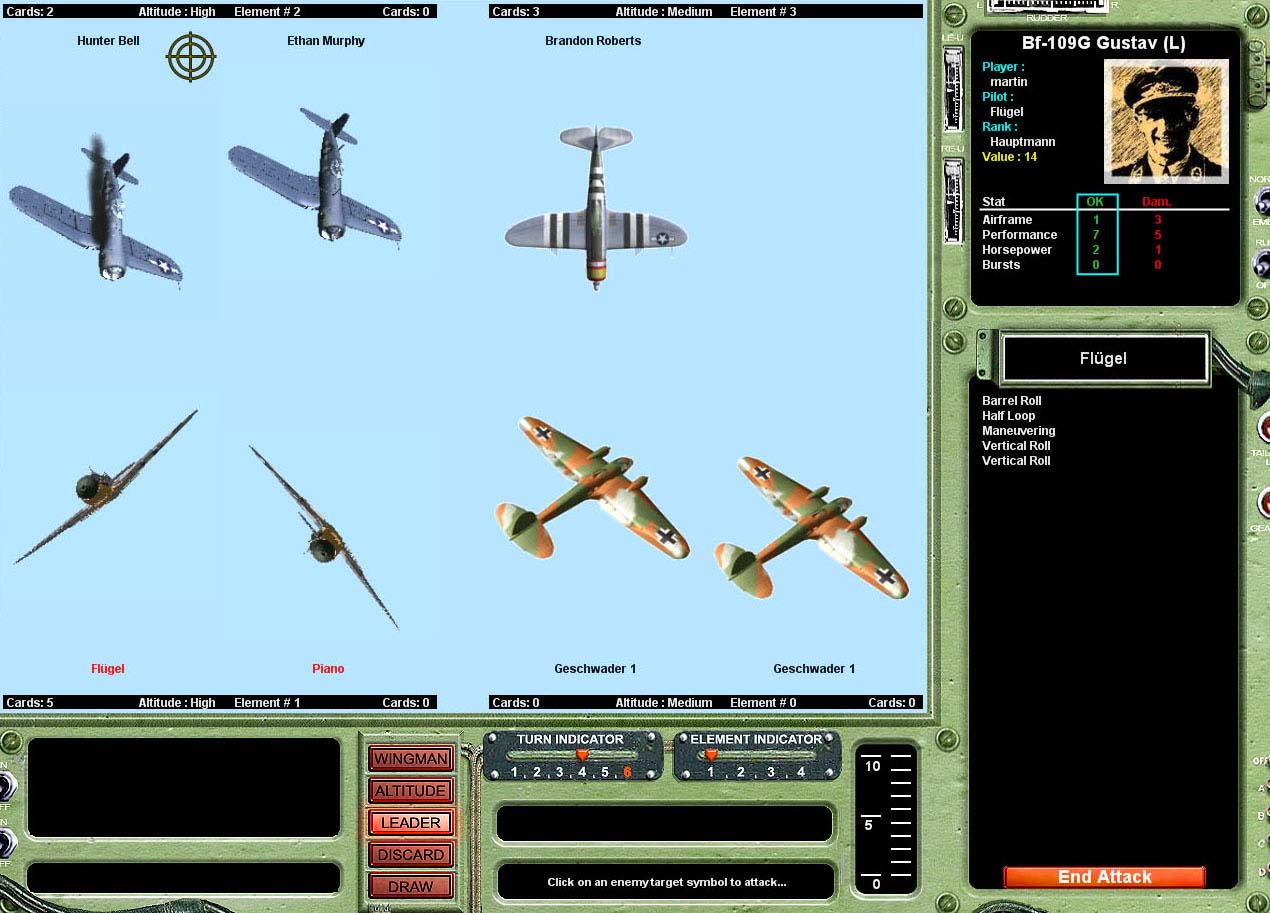Choose the Half Loop card
The width and height of the screenshot is (1270, 913).
[1009, 416]
